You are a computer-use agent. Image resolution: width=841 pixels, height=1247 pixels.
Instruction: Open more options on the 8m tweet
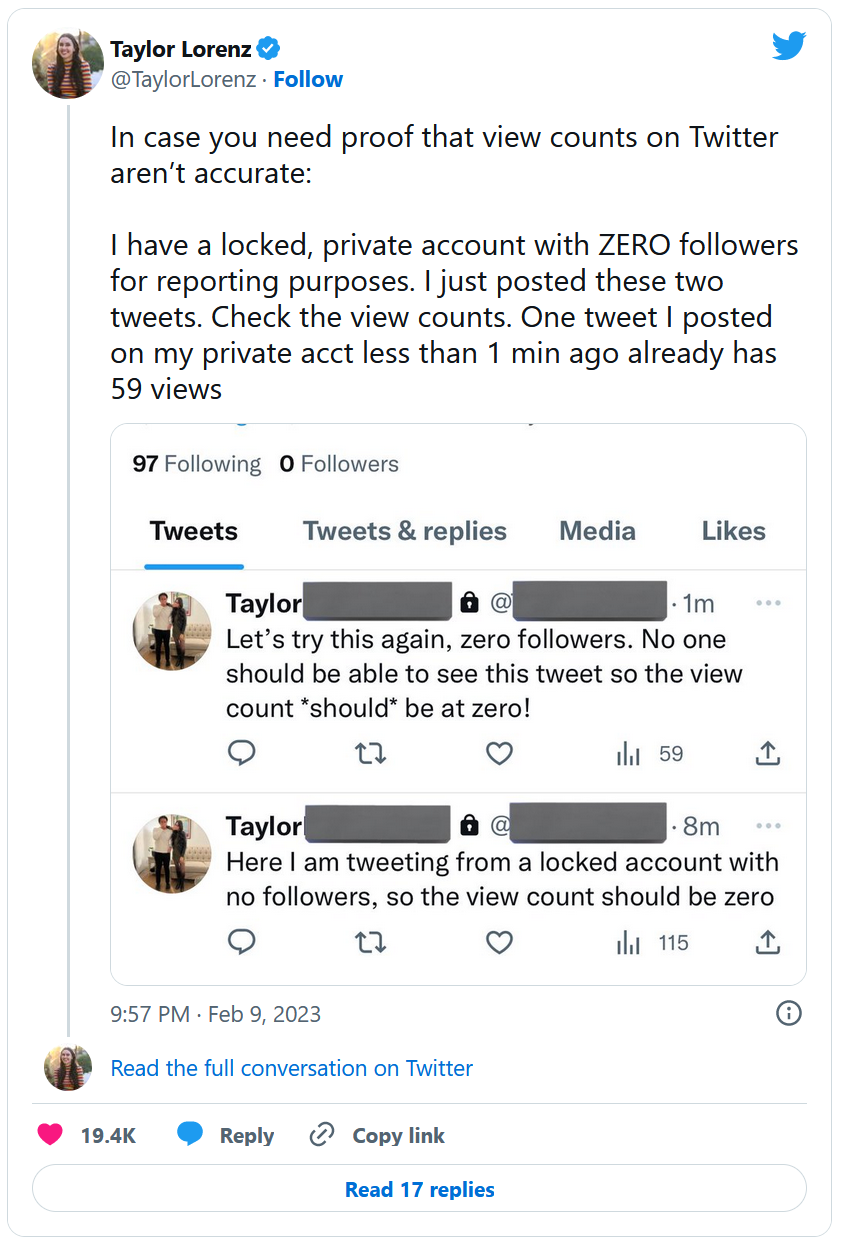click(768, 826)
